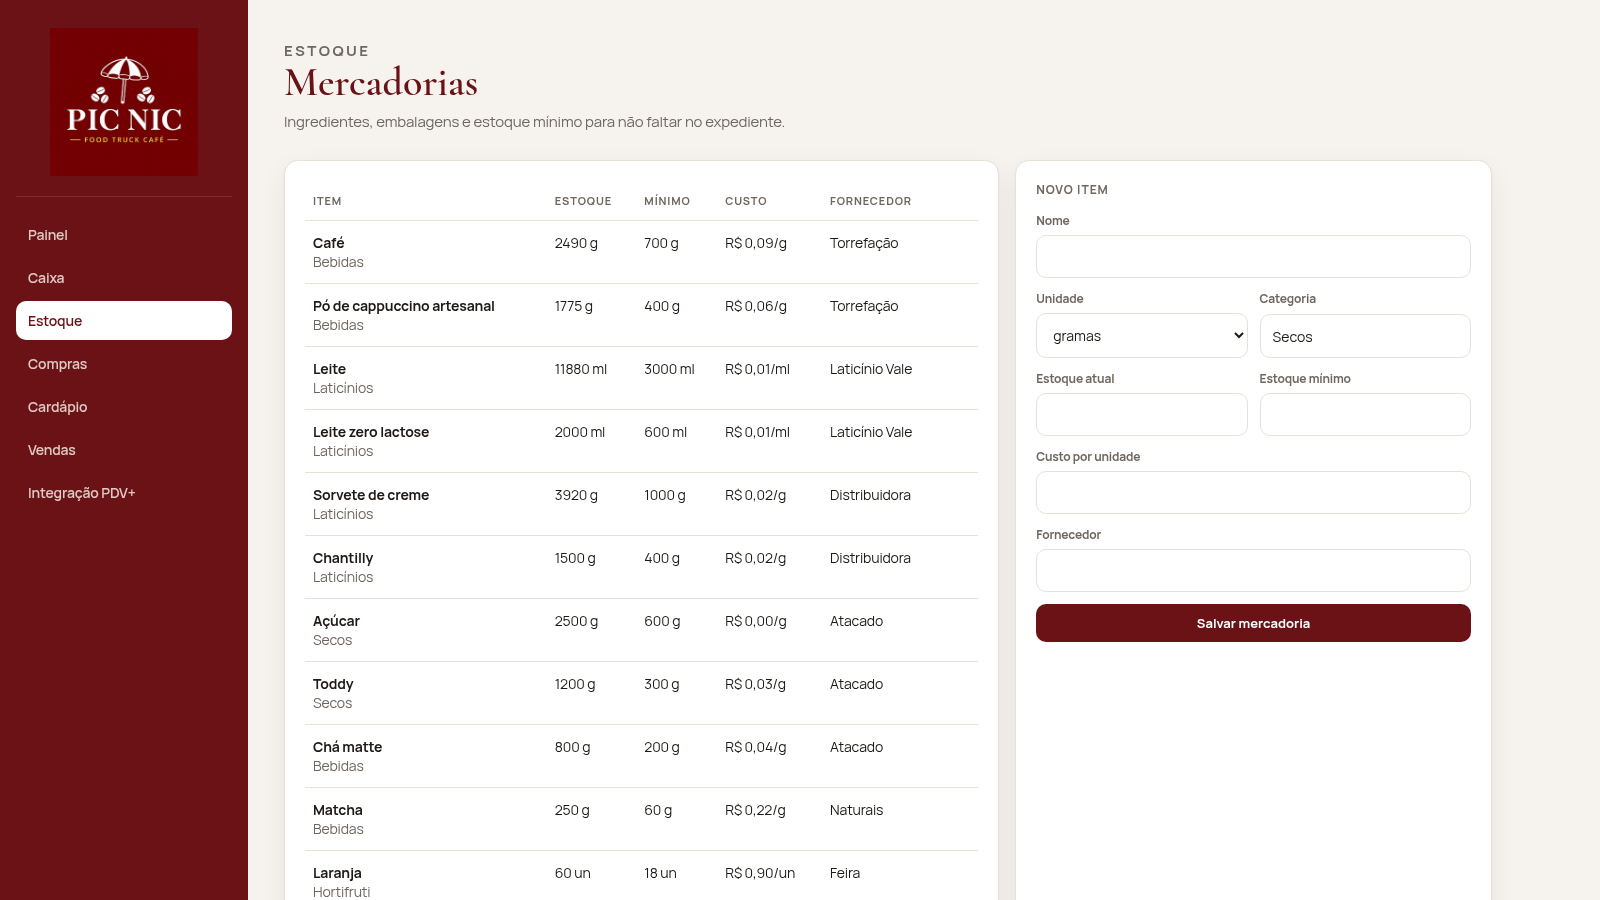Click the R$ 0,90/un cost value
The image size is (1600, 900).
click(760, 873)
